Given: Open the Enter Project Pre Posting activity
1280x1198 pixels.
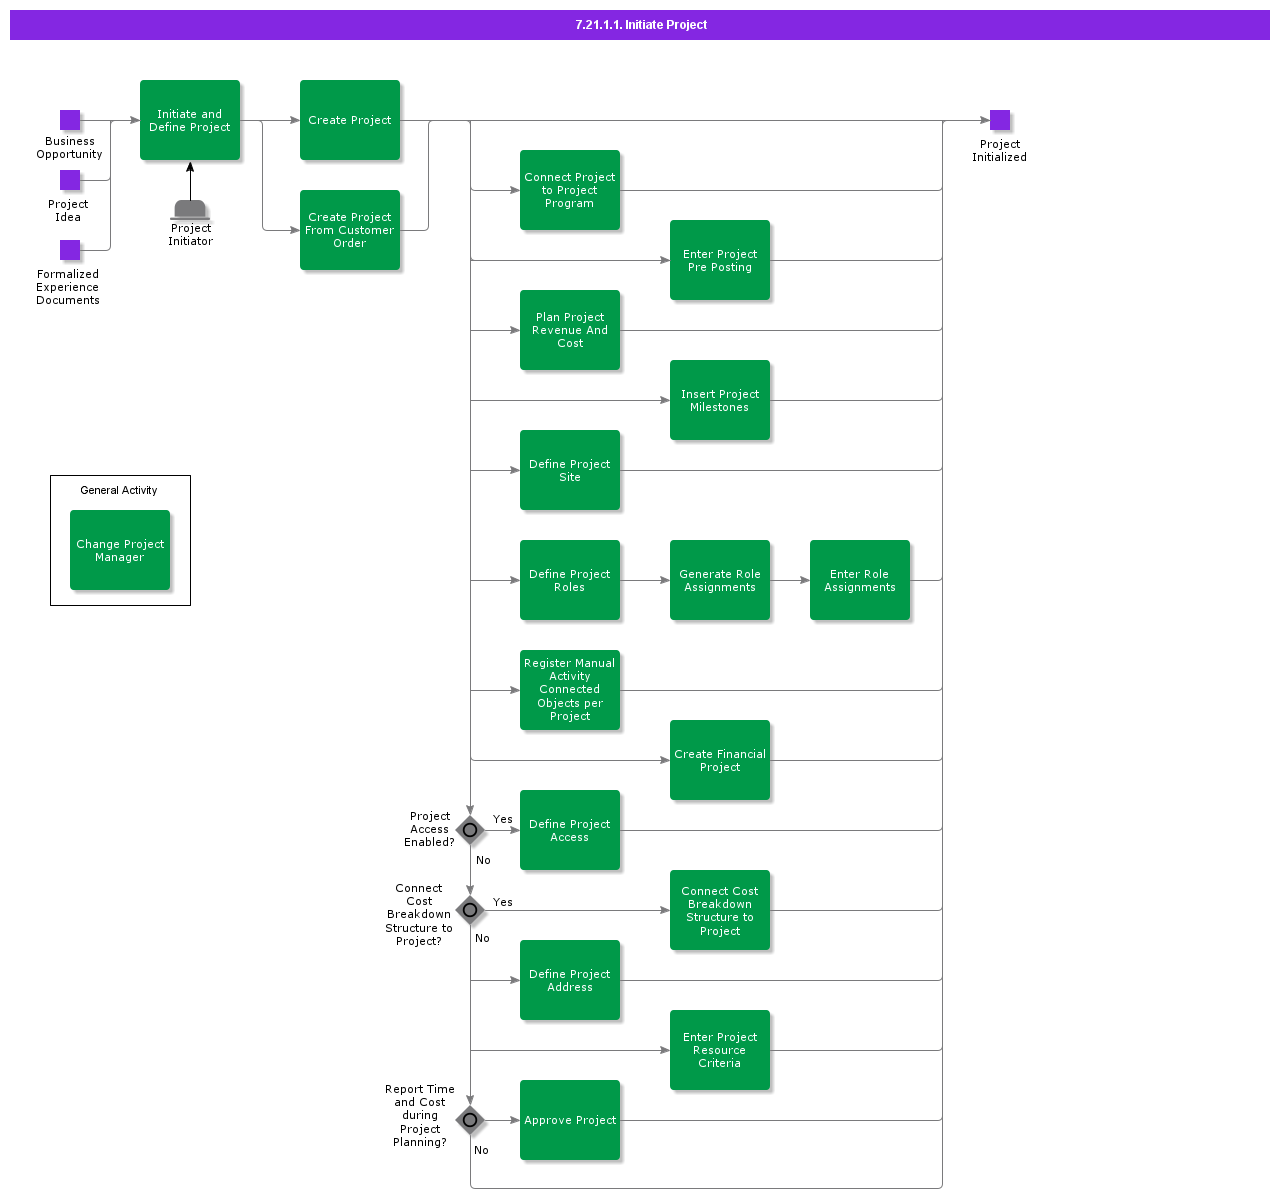Looking at the screenshot, I should pyautogui.click(x=720, y=260).
